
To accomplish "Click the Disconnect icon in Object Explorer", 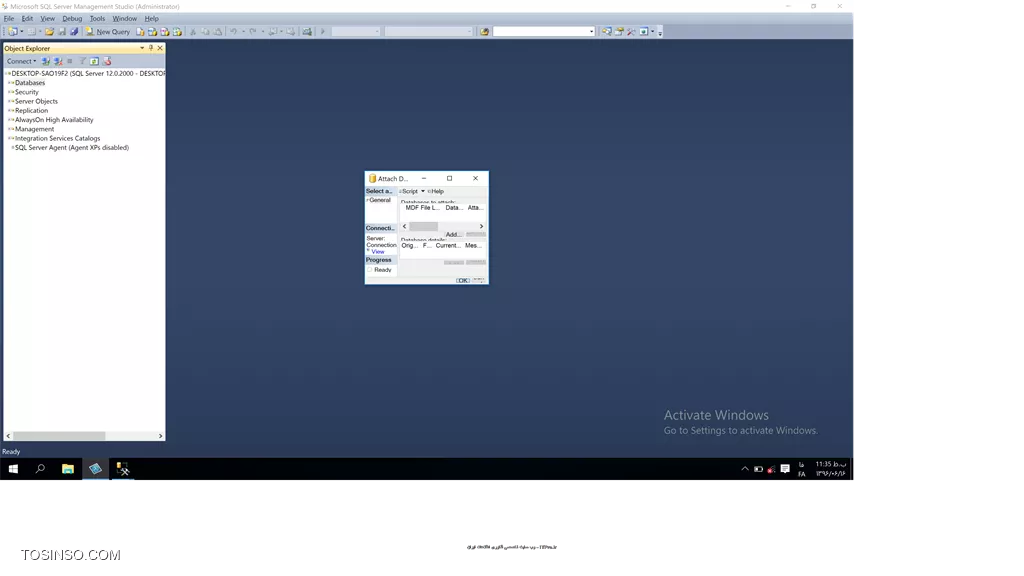I will click(58, 61).
